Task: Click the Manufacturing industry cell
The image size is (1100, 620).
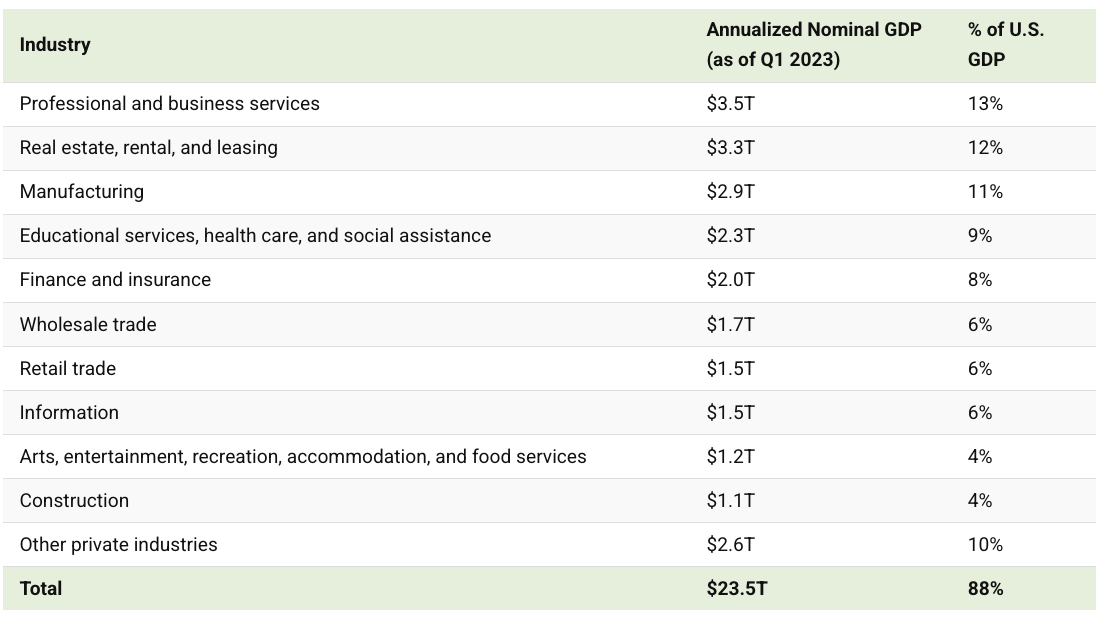Action: point(81,192)
